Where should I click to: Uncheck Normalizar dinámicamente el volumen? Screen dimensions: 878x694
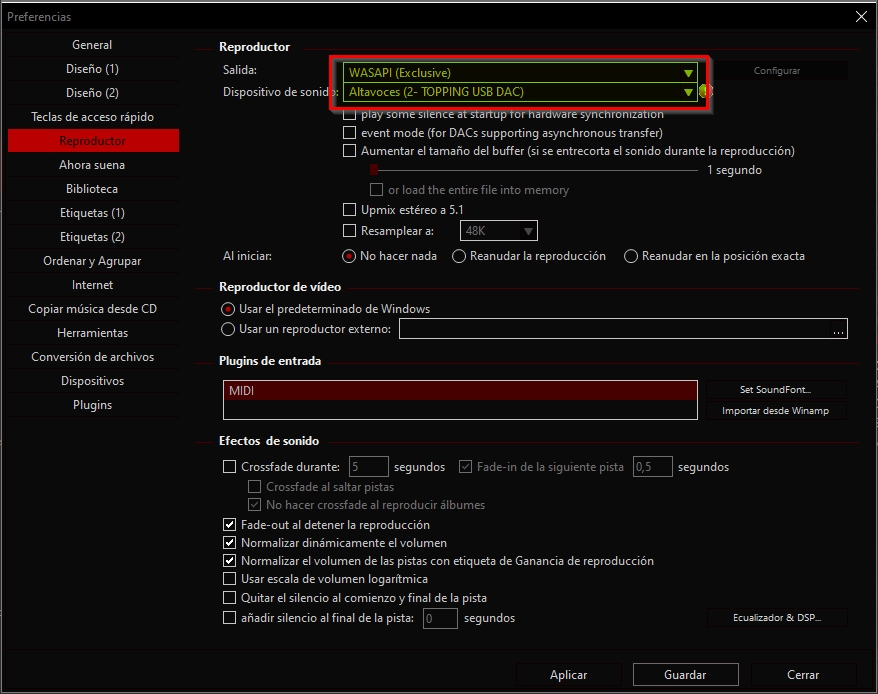(x=230, y=543)
